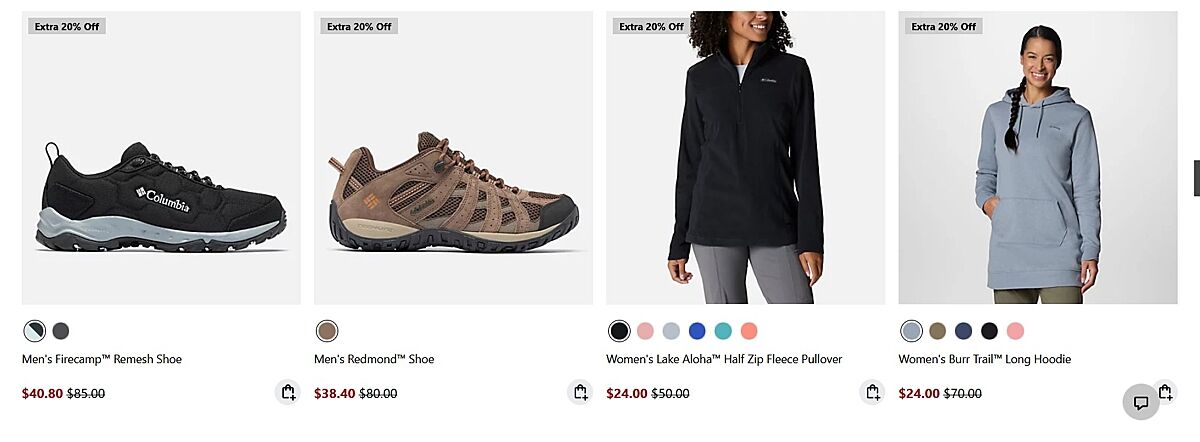Open Men's Firecamp™ Remesh Shoe product link
The width and height of the screenshot is (1200, 442).
point(102,359)
